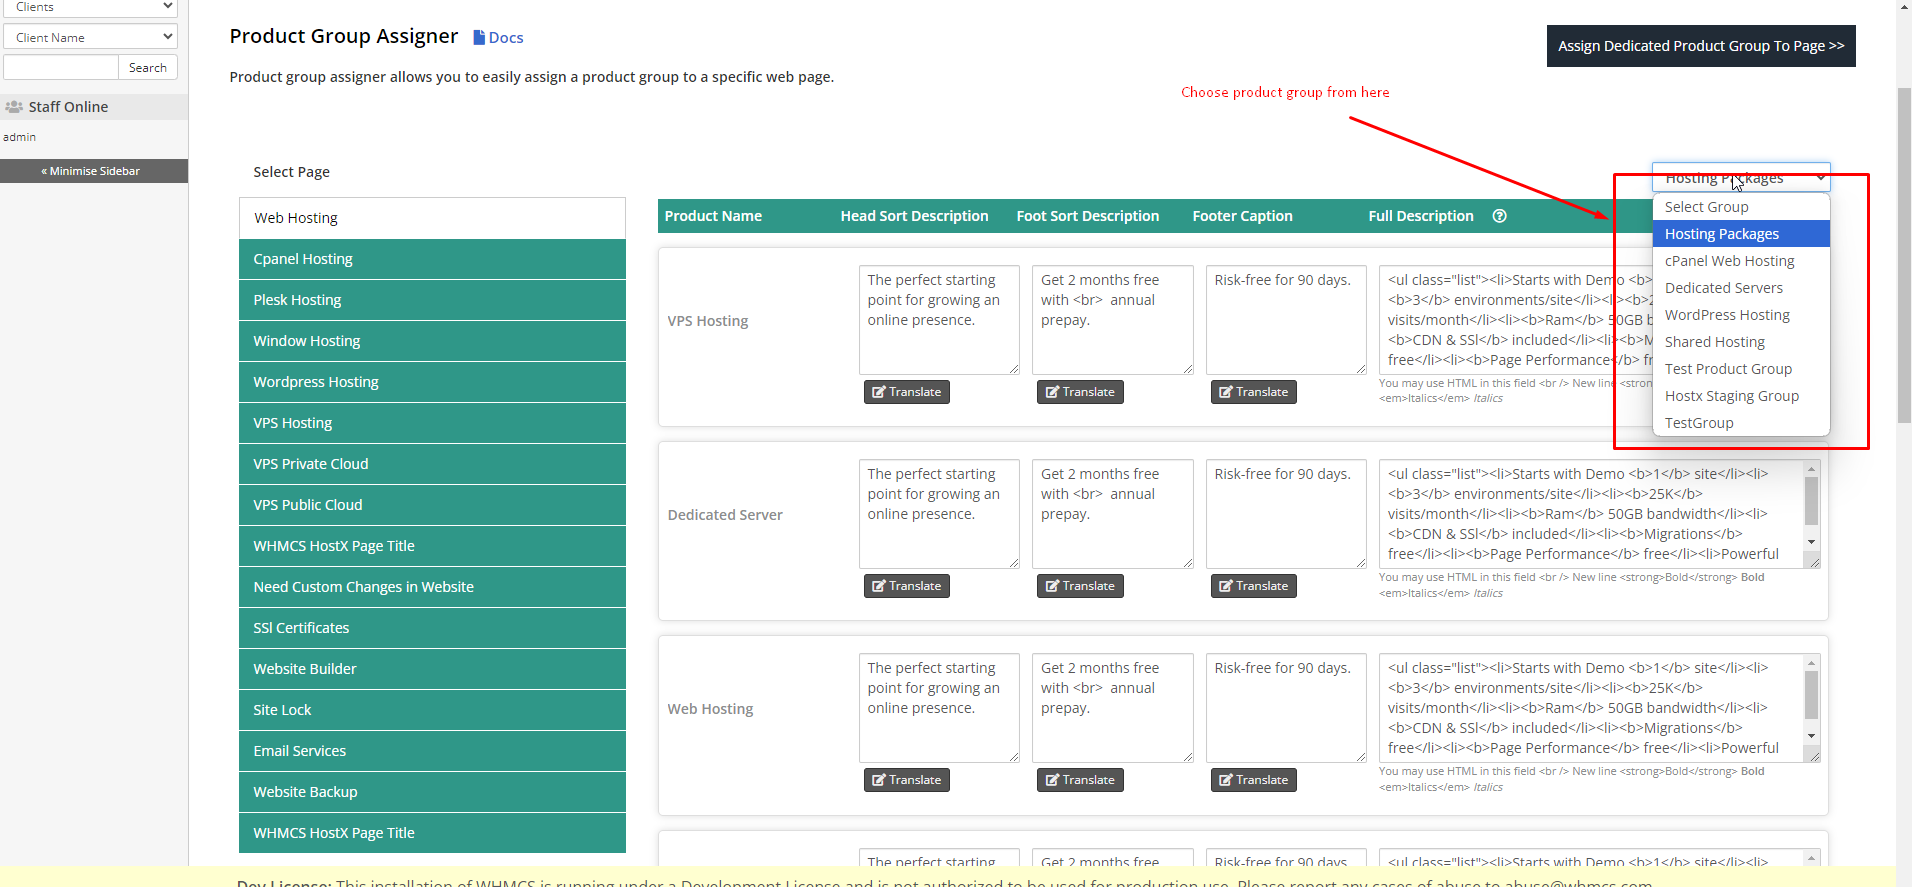The image size is (1912, 887).
Task: Click Translate under Dedicated Server footer caption
Action: pyautogui.click(x=1253, y=586)
